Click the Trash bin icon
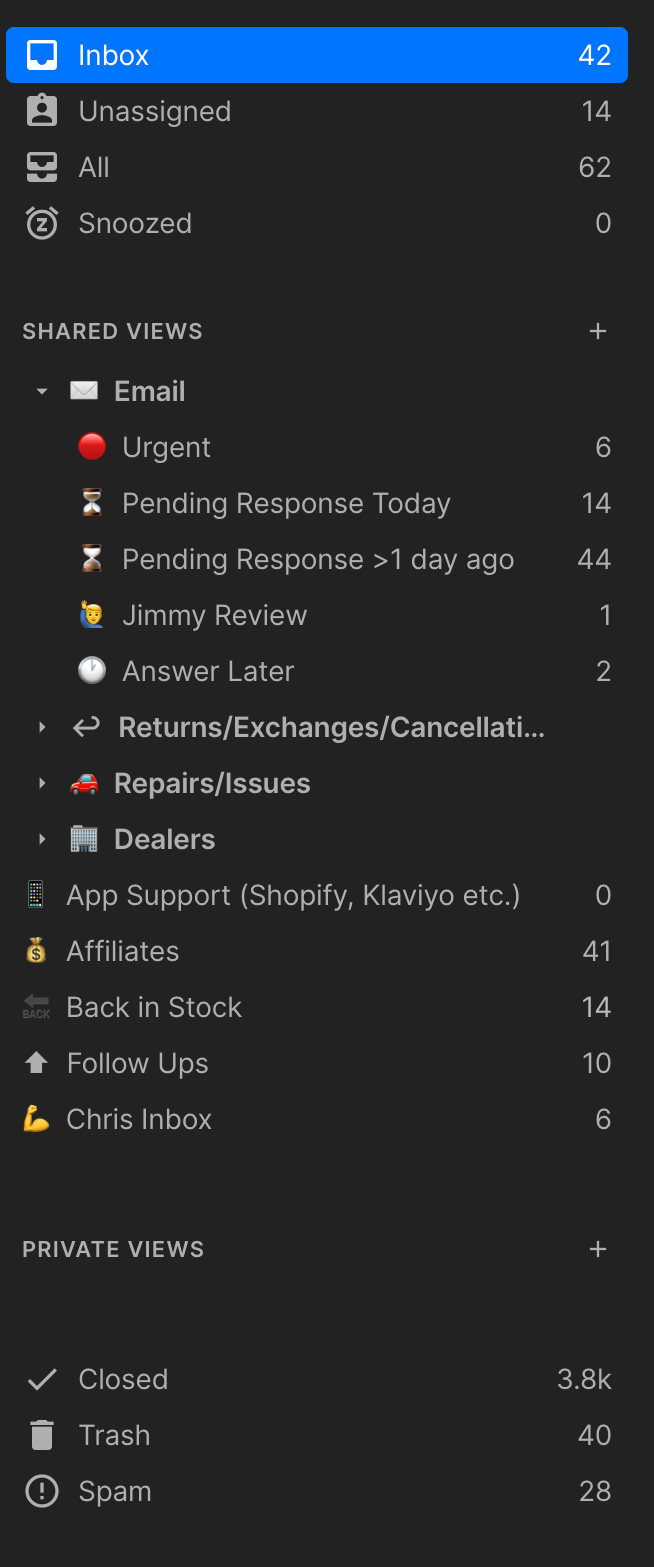Screen dimensions: 654x1567 coord(41,1435)
